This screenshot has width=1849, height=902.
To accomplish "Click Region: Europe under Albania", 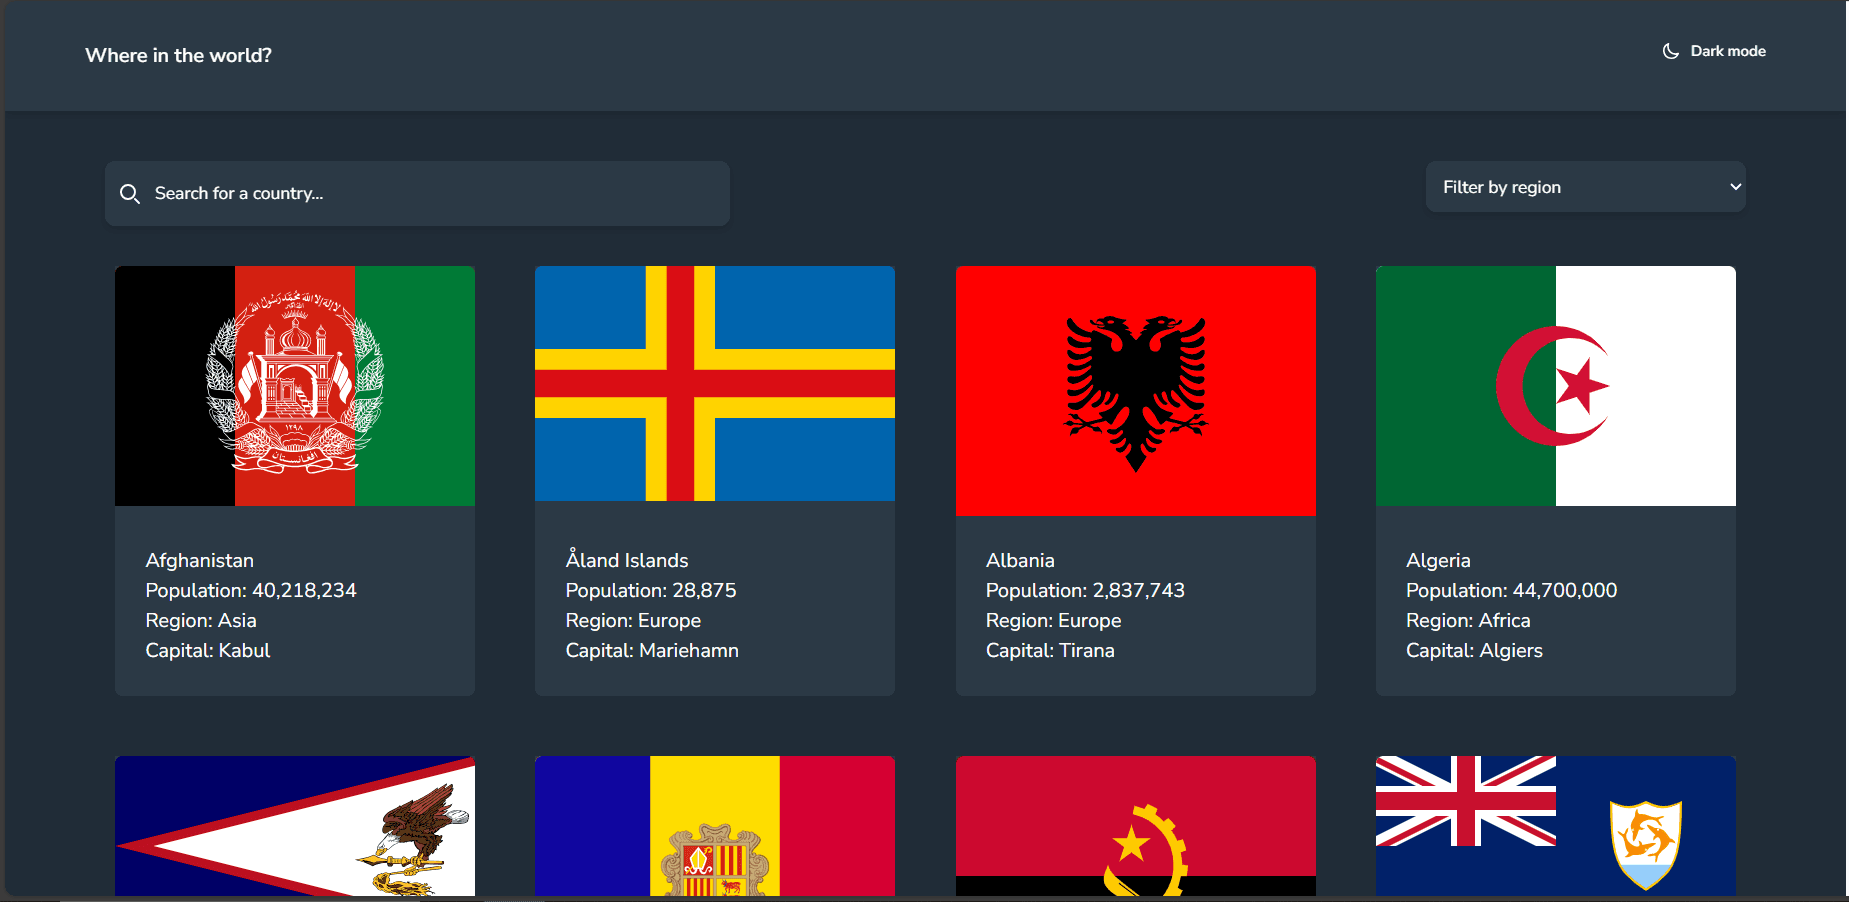I will pyautogui.click(x=1053, y=620).
